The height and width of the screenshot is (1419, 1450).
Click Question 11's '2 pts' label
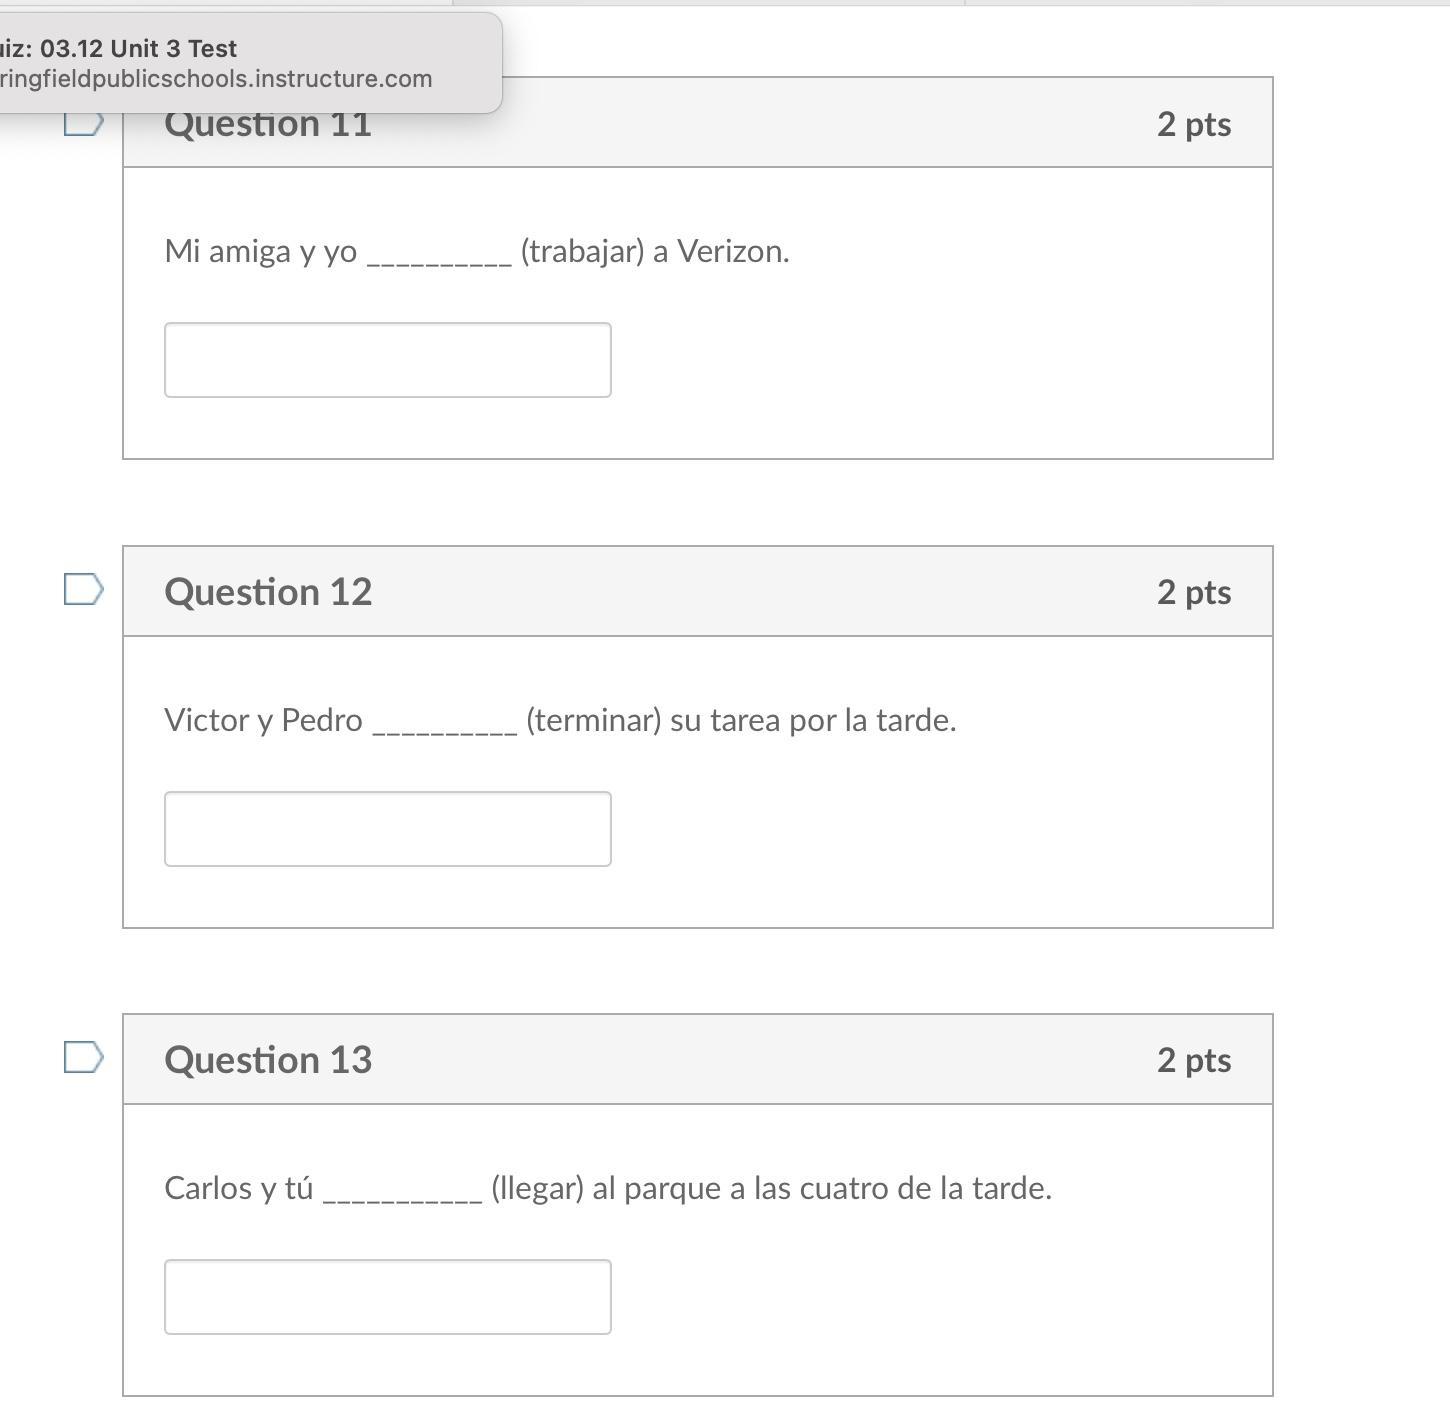click(1193, 124)
